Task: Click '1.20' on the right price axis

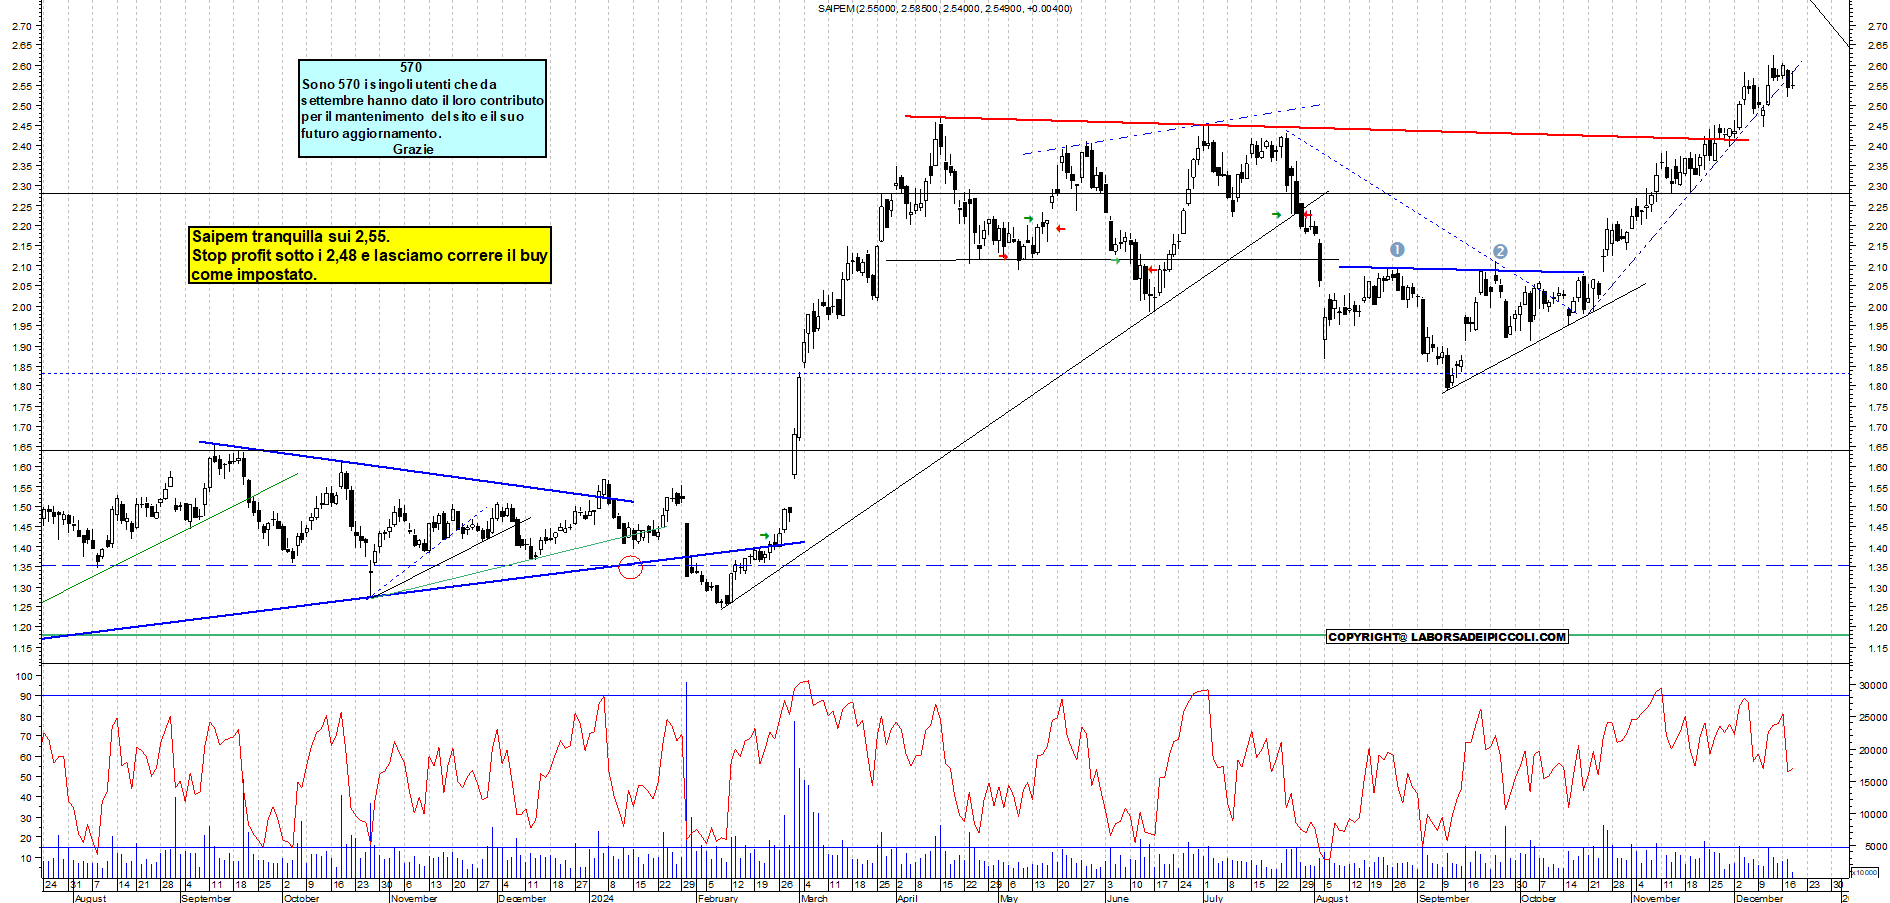Action: (1877, 628)
